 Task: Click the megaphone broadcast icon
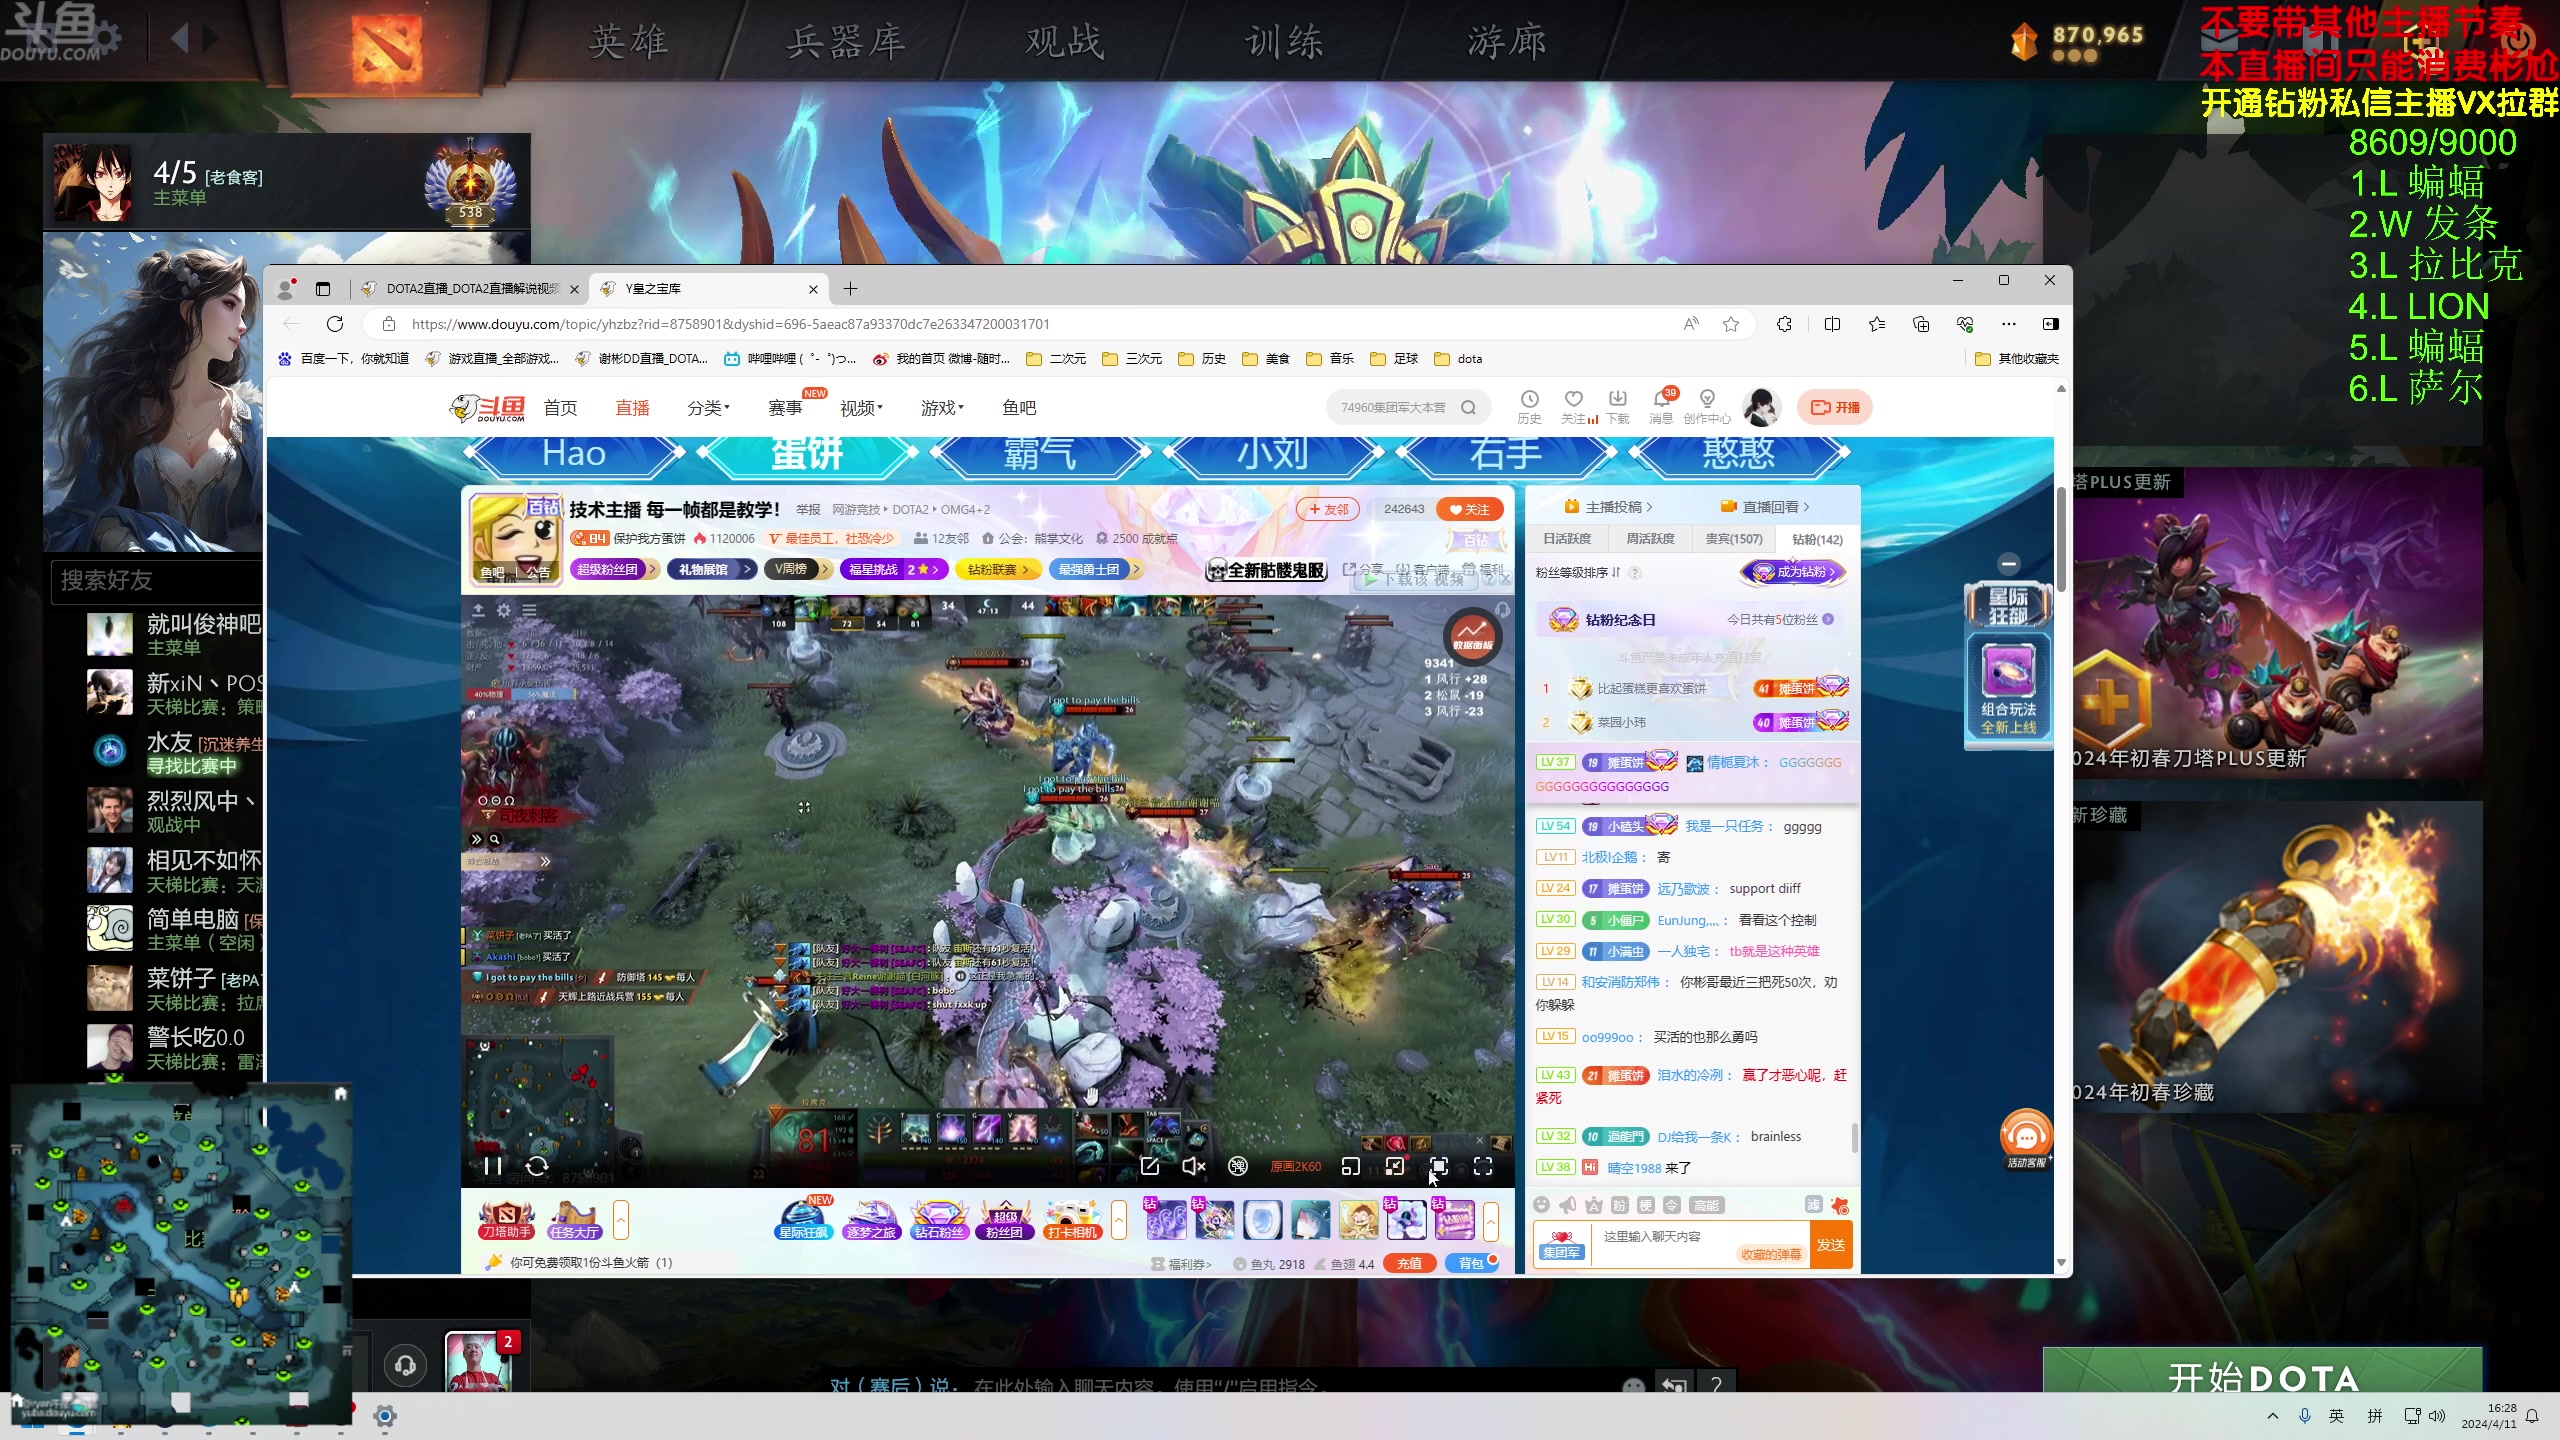pos(1568,1205)
